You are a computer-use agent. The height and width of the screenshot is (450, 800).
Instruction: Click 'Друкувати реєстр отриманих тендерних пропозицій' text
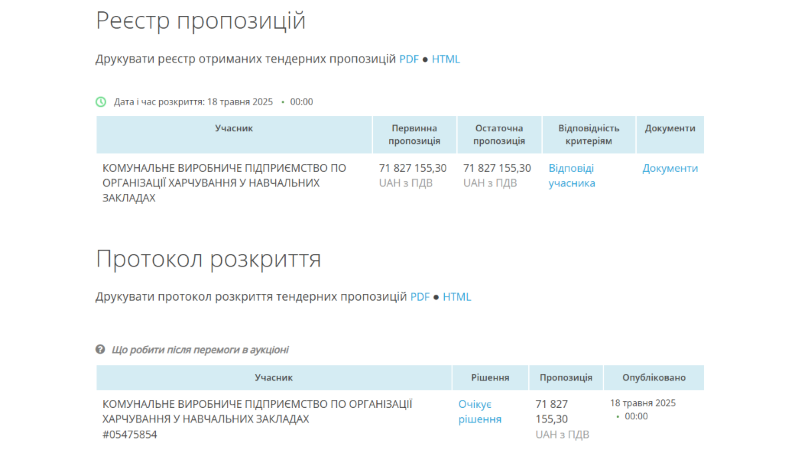point(245,59)
